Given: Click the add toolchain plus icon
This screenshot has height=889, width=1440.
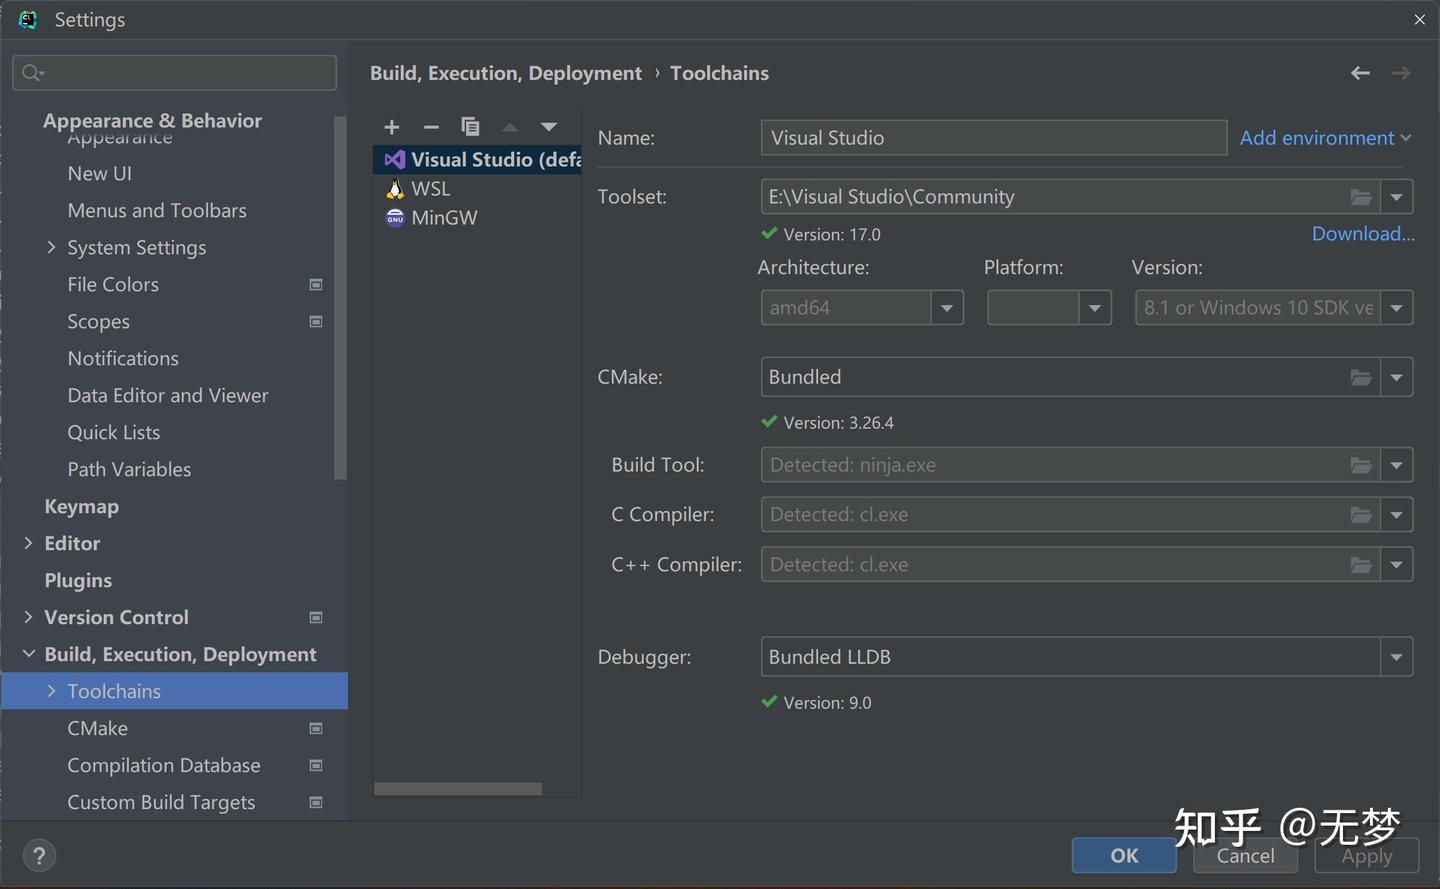Looking at the screenshot, I should click(392, 127).
